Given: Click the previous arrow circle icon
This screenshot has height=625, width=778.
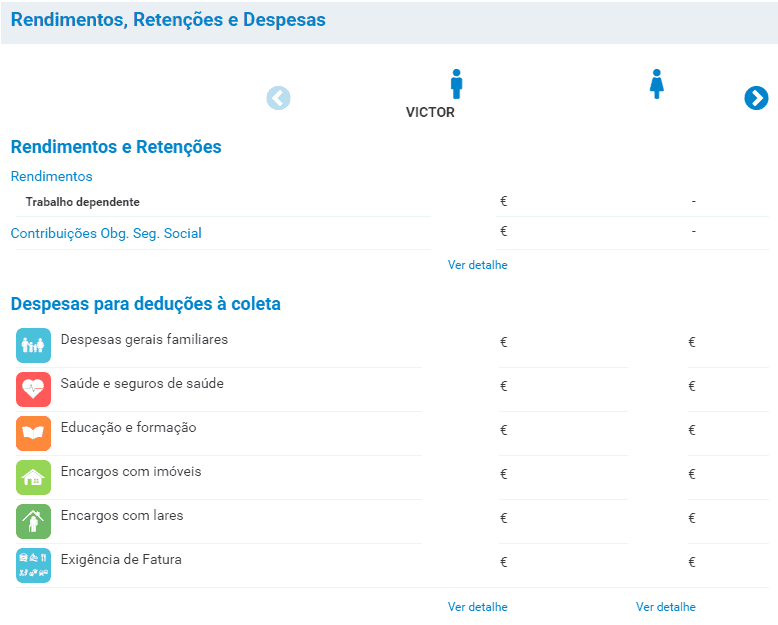Looking at the screenshot, I should tap(278, 98).
